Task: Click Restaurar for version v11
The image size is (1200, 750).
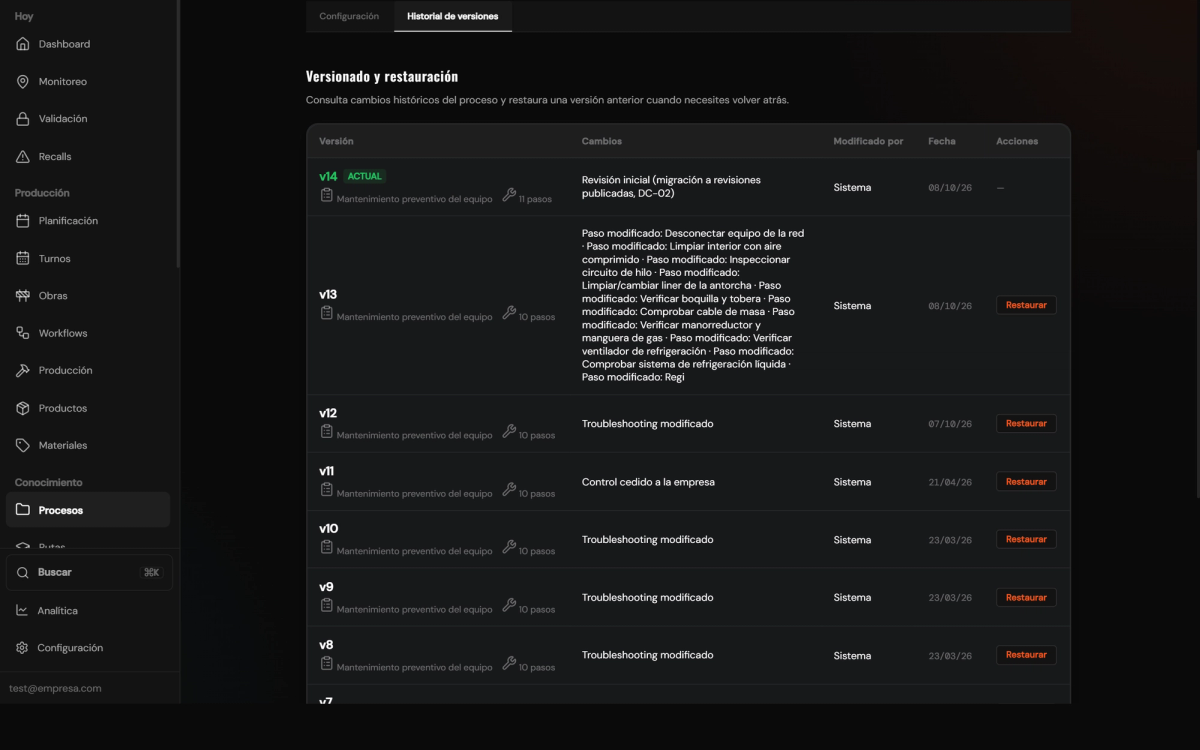Action: point(1026,482)
